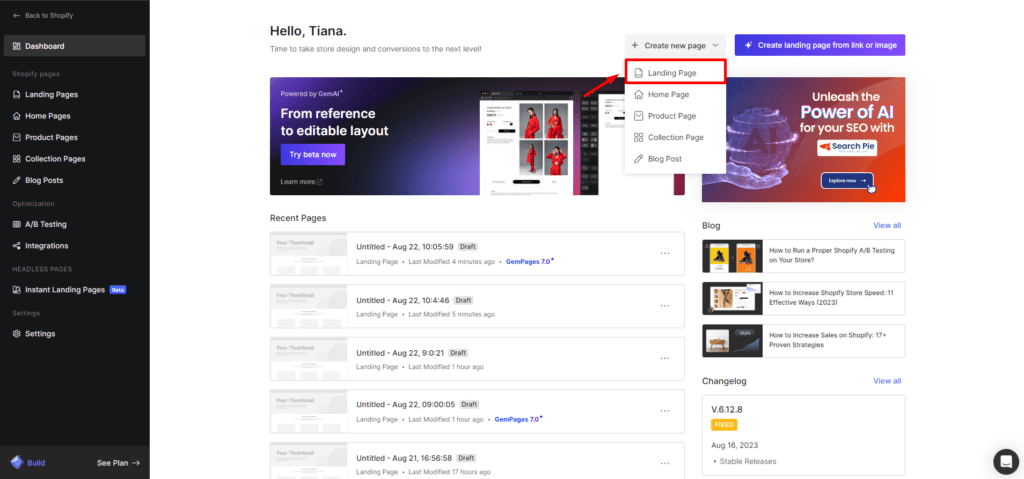Open the chat support widget icon
The image size is (1024, 479).
1006,461
